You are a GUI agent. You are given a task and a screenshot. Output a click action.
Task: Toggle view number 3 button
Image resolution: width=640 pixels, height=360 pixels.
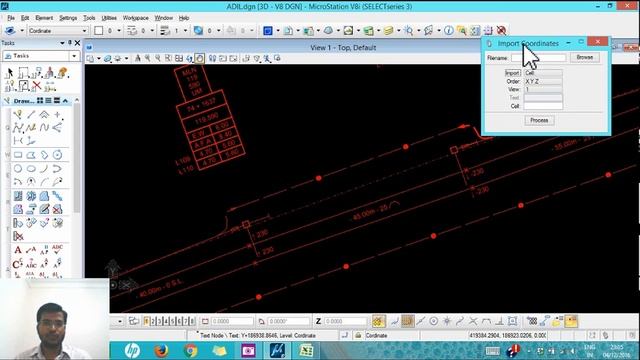pos(160,321)
